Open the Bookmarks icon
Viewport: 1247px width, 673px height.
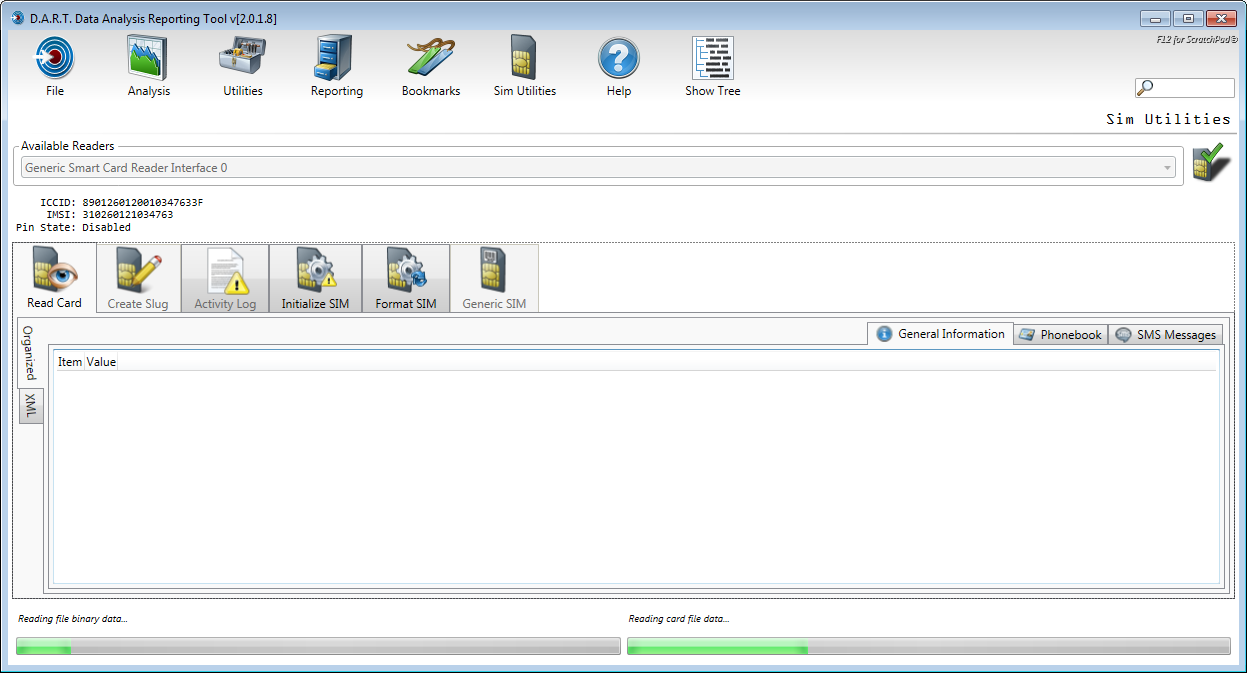tap(431, 58)
